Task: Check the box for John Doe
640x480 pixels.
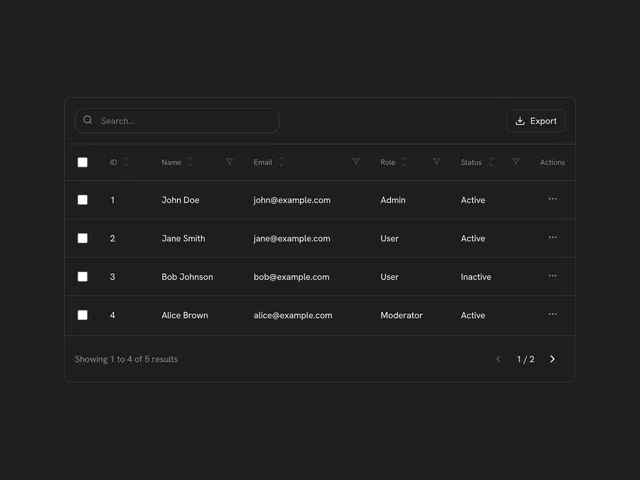Action: pyautogui.click(x=83, y=200)
